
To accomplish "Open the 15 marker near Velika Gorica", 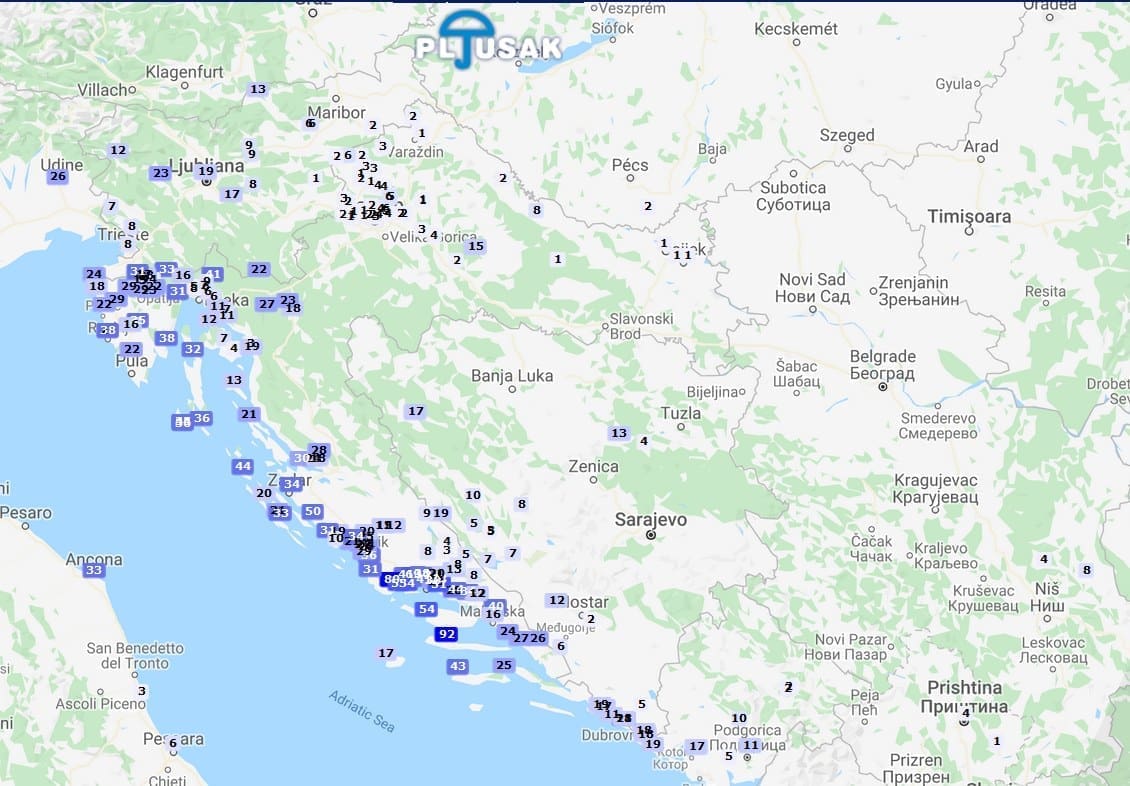I will pyautogui.click(x=476, y=246).
